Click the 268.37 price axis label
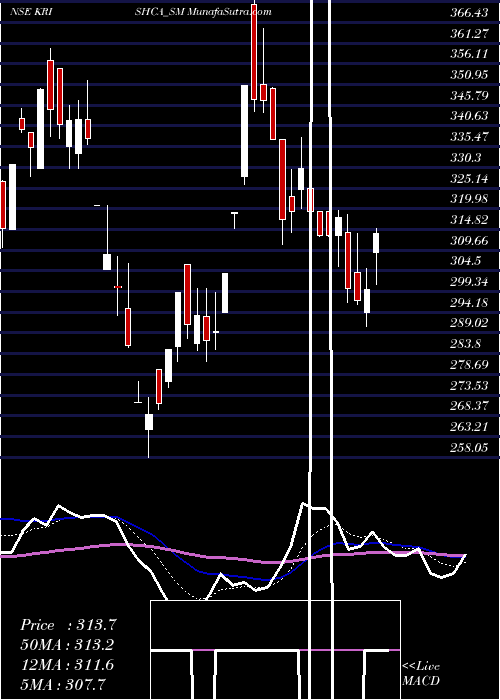The image size is (500, 700). pos(469,406)
